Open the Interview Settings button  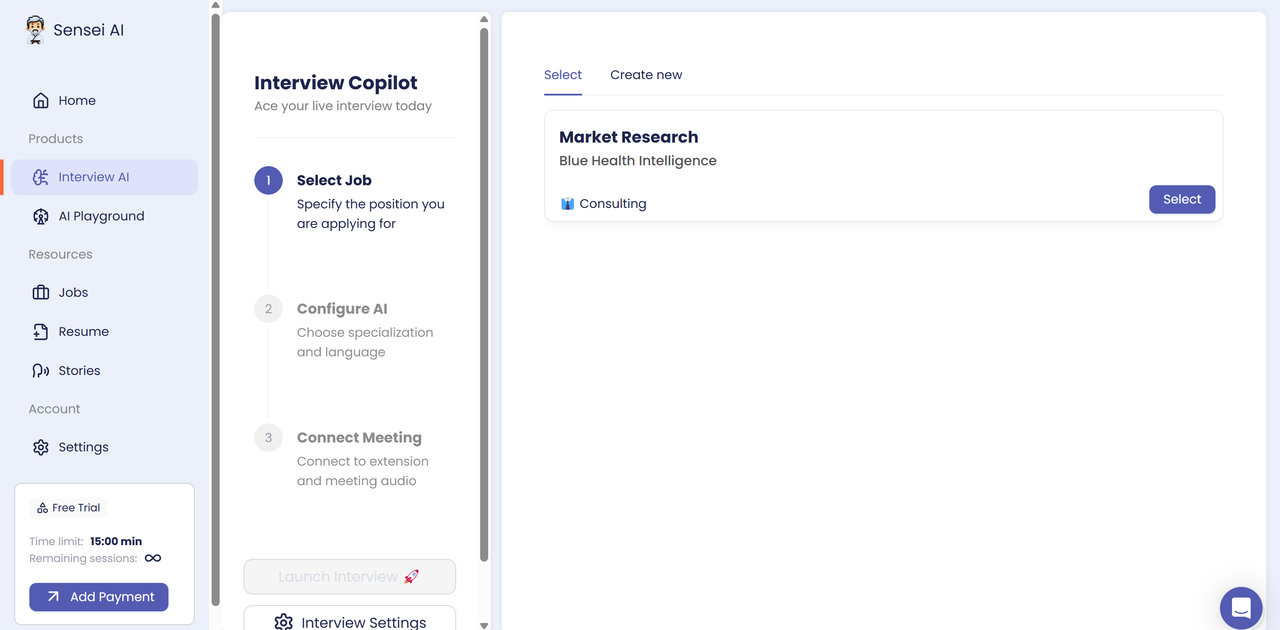coord(350,621)
